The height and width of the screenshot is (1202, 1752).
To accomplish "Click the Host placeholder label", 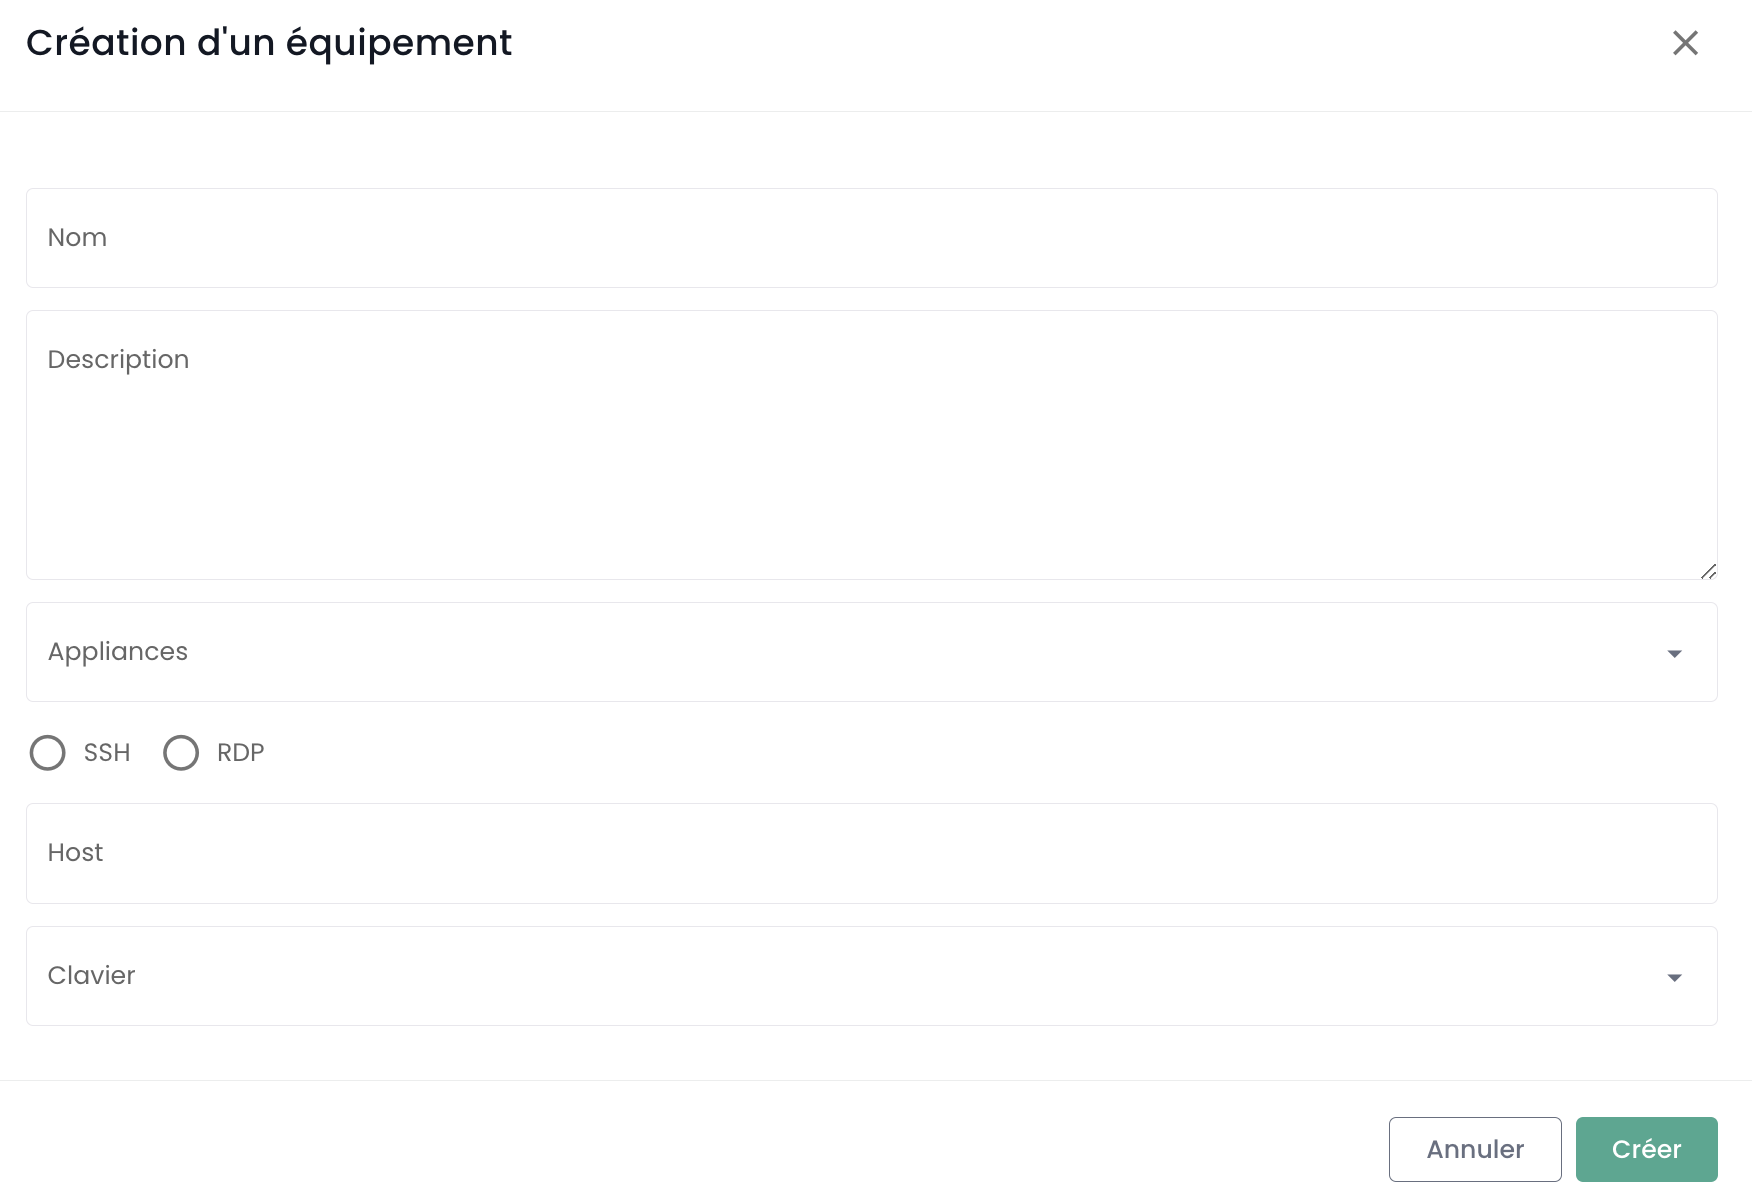I will point(75,853).
